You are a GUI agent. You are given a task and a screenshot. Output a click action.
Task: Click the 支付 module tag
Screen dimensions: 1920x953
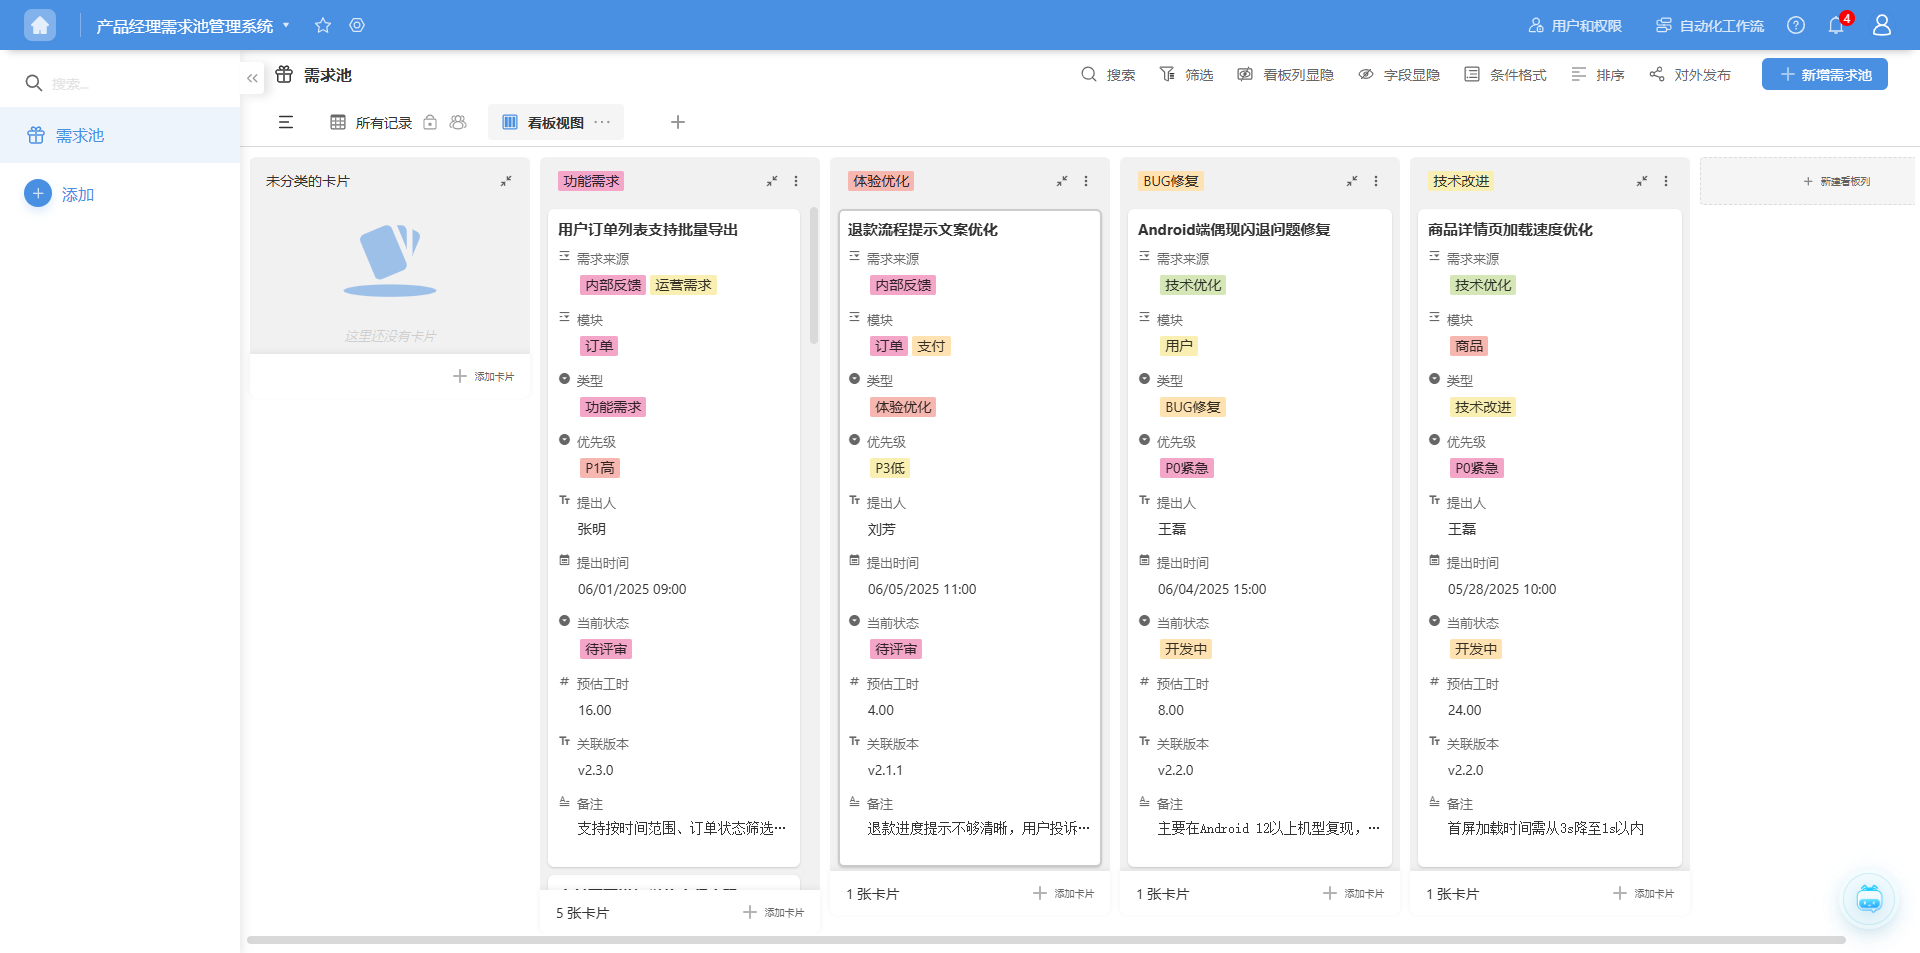click(931, 346)
